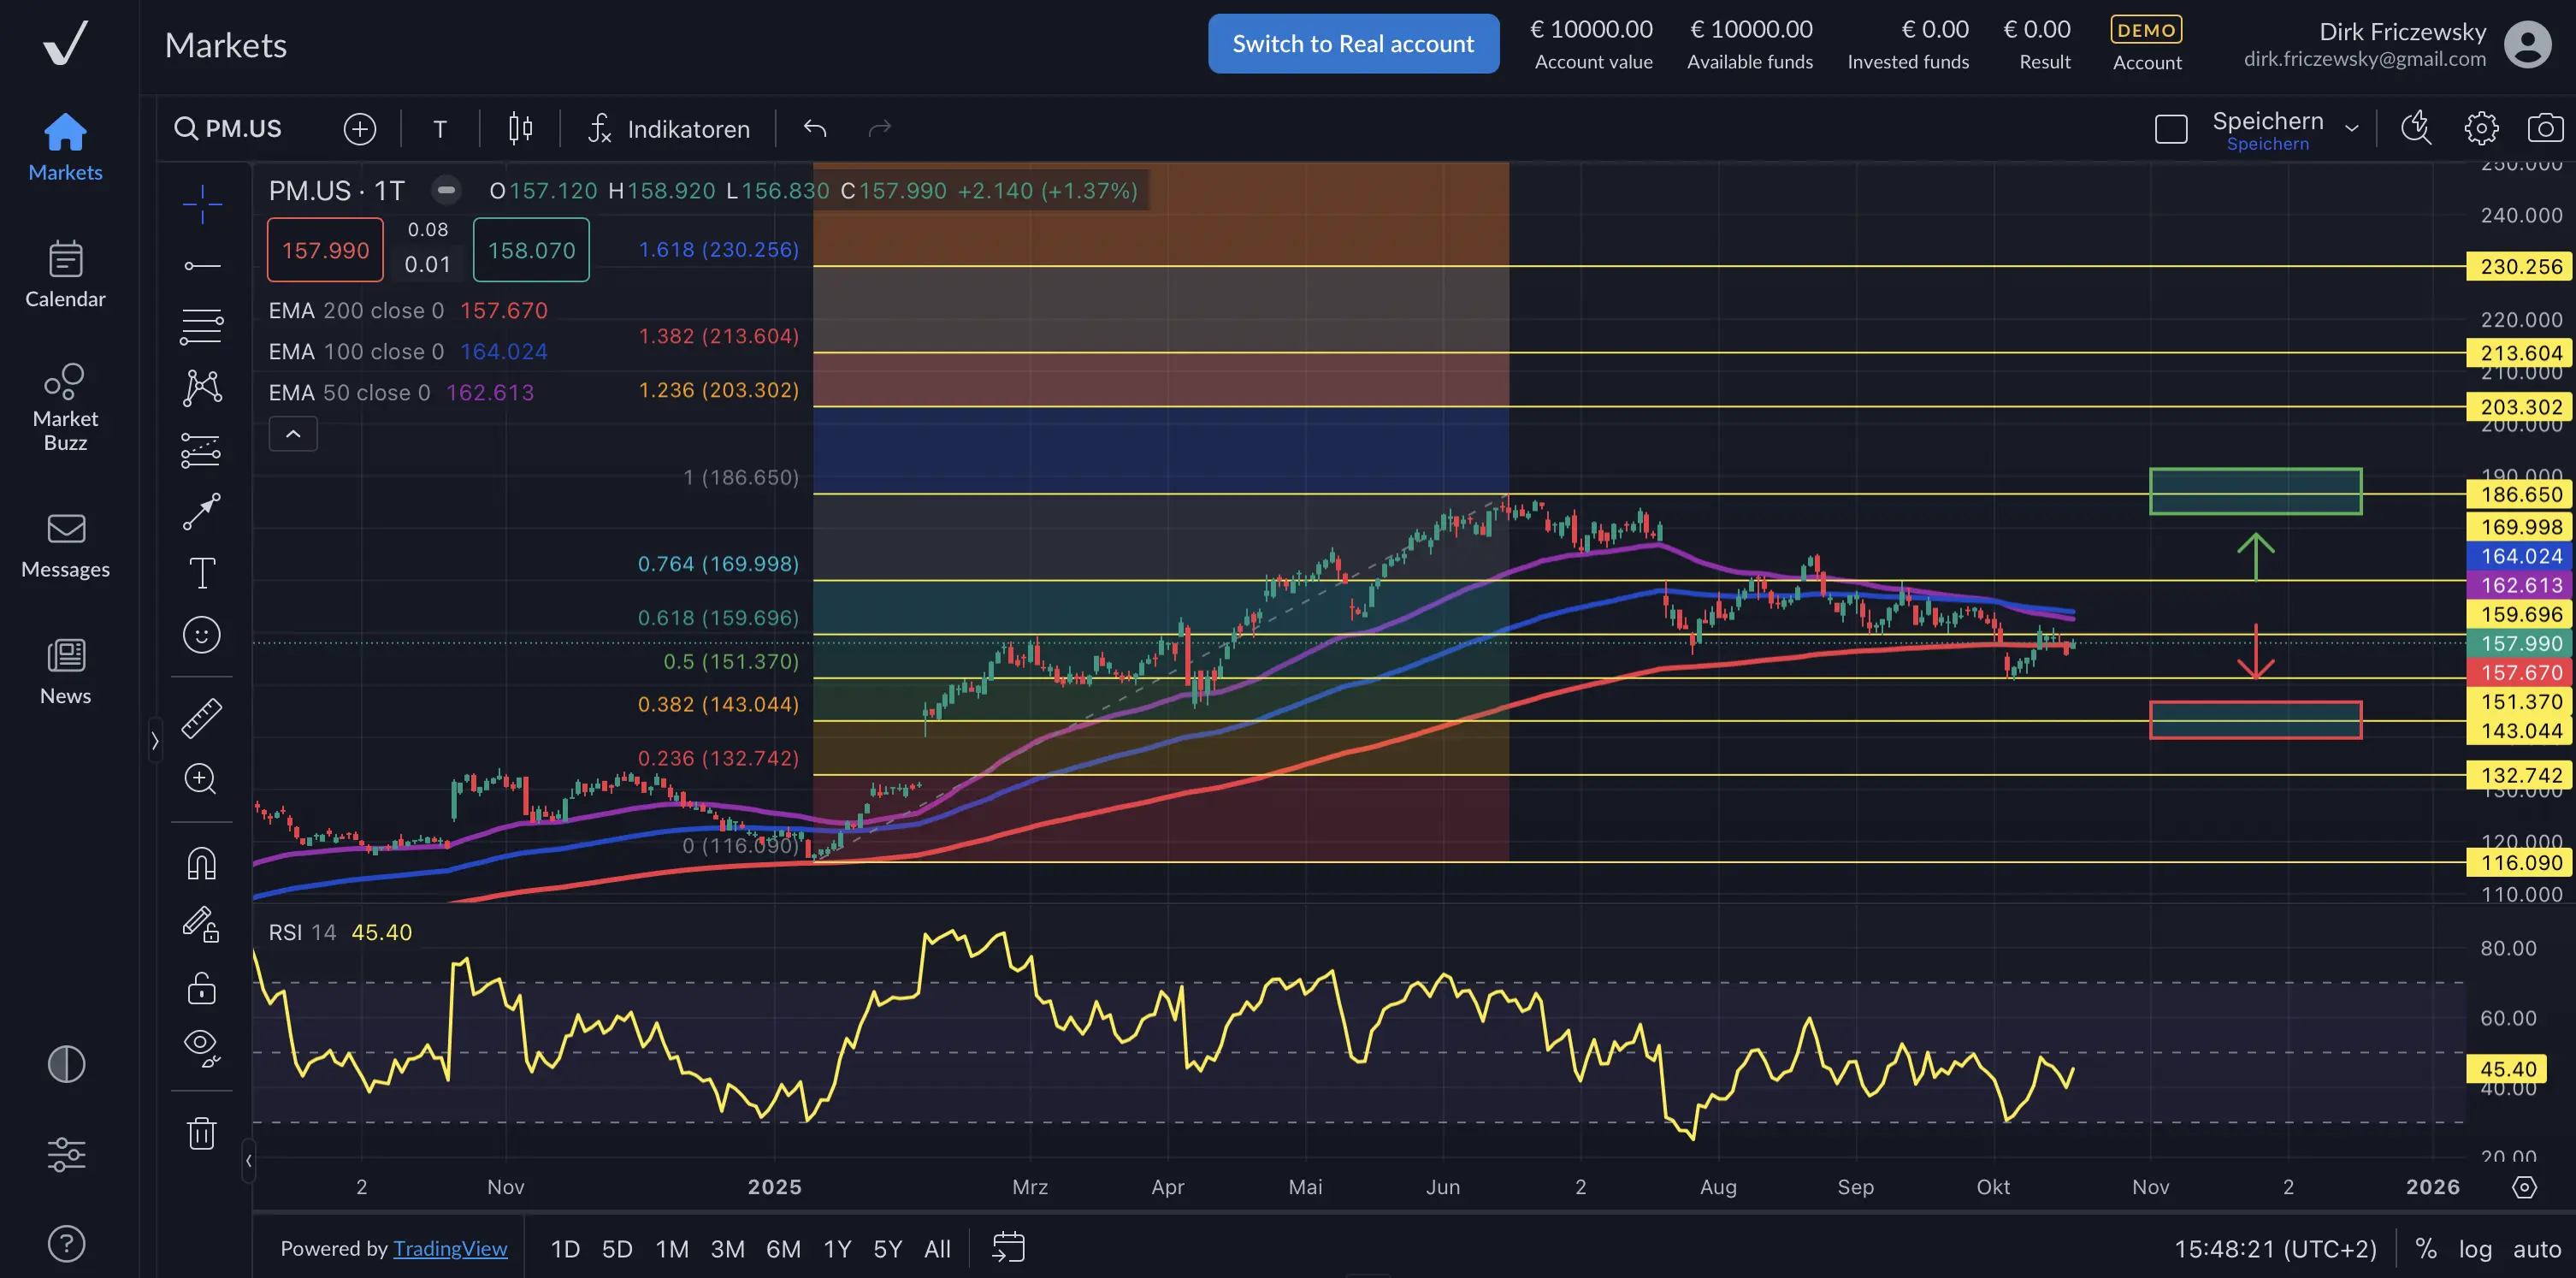Click Switch to Real account button

pos(1353,44)
